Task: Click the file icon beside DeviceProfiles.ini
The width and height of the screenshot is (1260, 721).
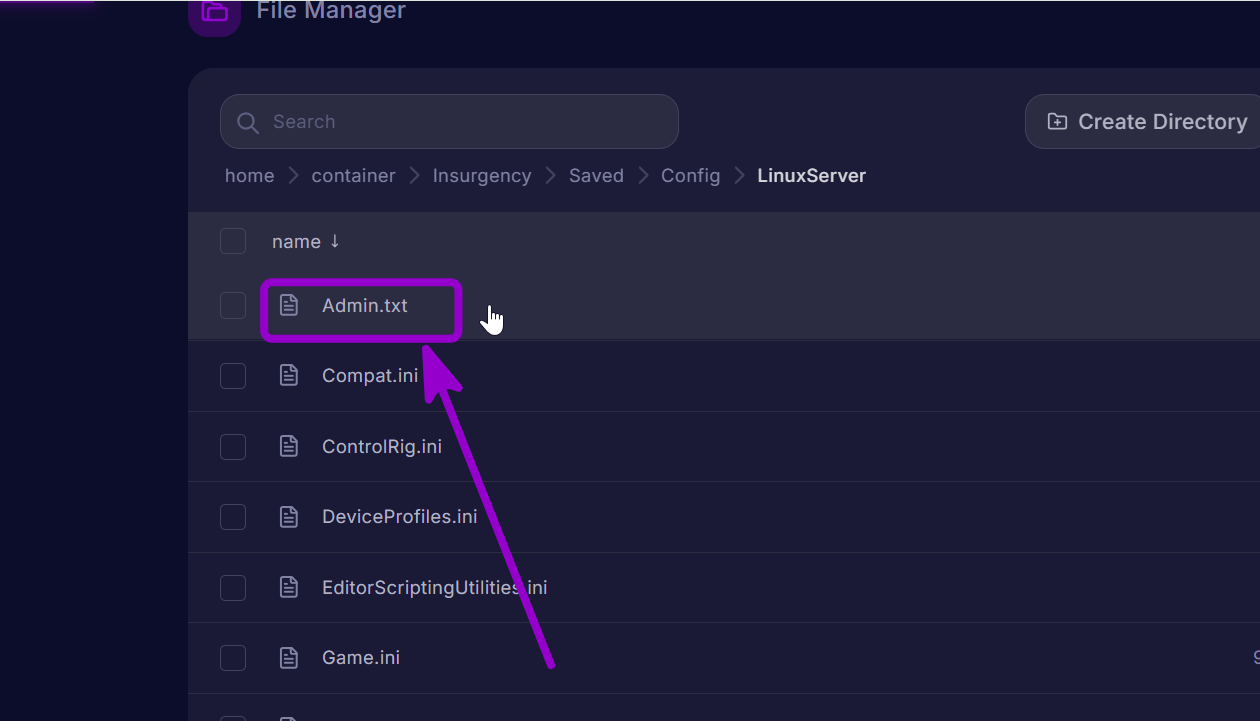Action: click(289, 516)
